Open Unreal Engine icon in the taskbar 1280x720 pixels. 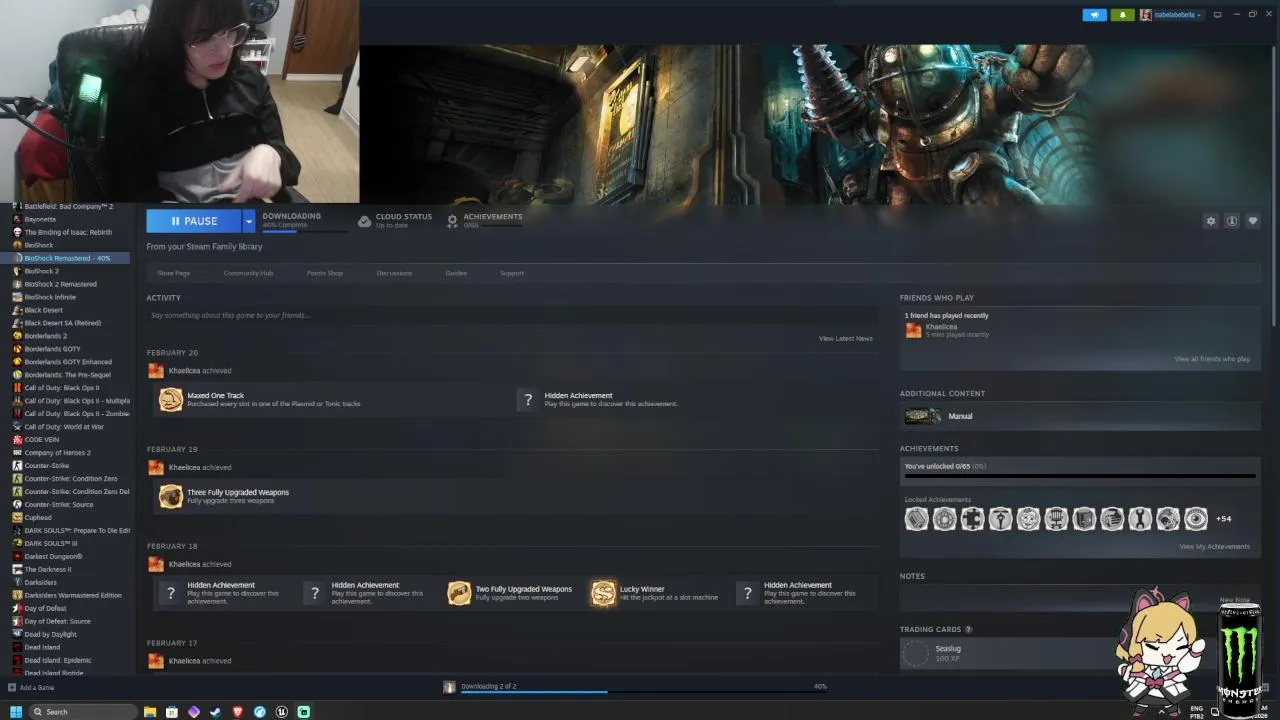coord(282,712)
